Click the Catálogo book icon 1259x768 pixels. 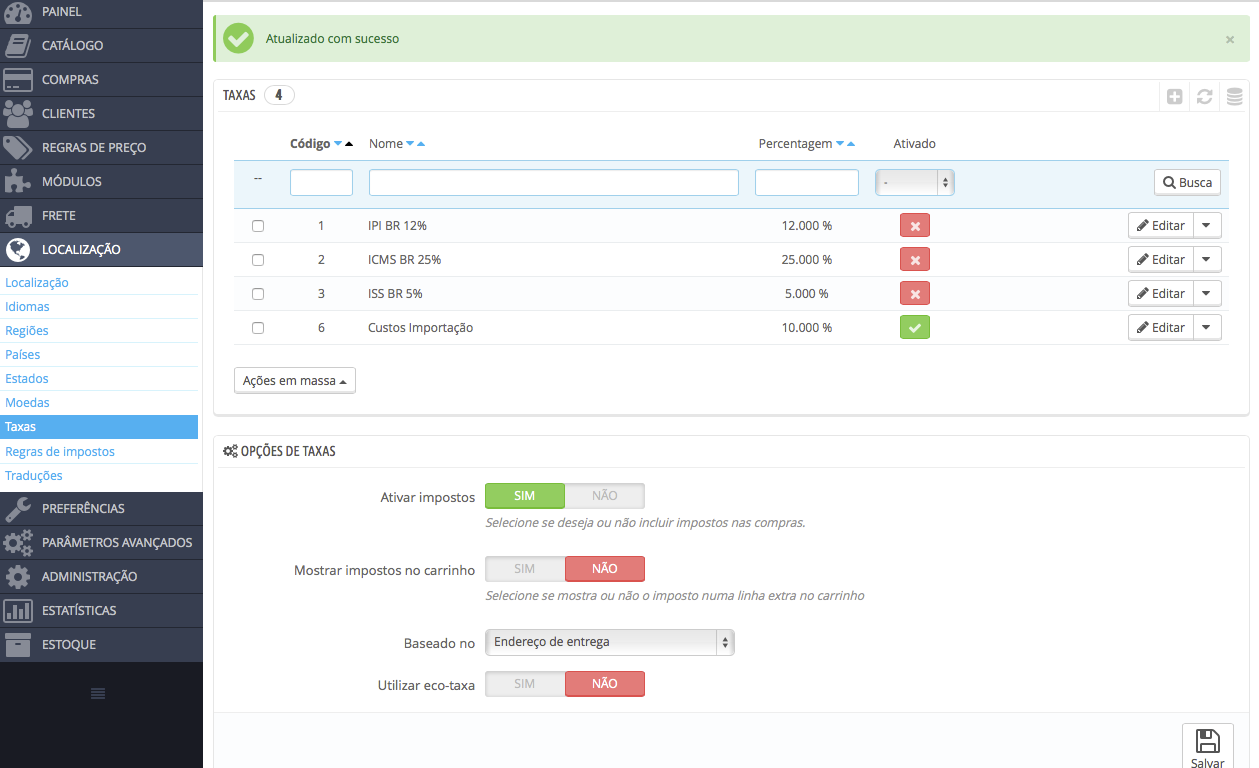(18, 45)
